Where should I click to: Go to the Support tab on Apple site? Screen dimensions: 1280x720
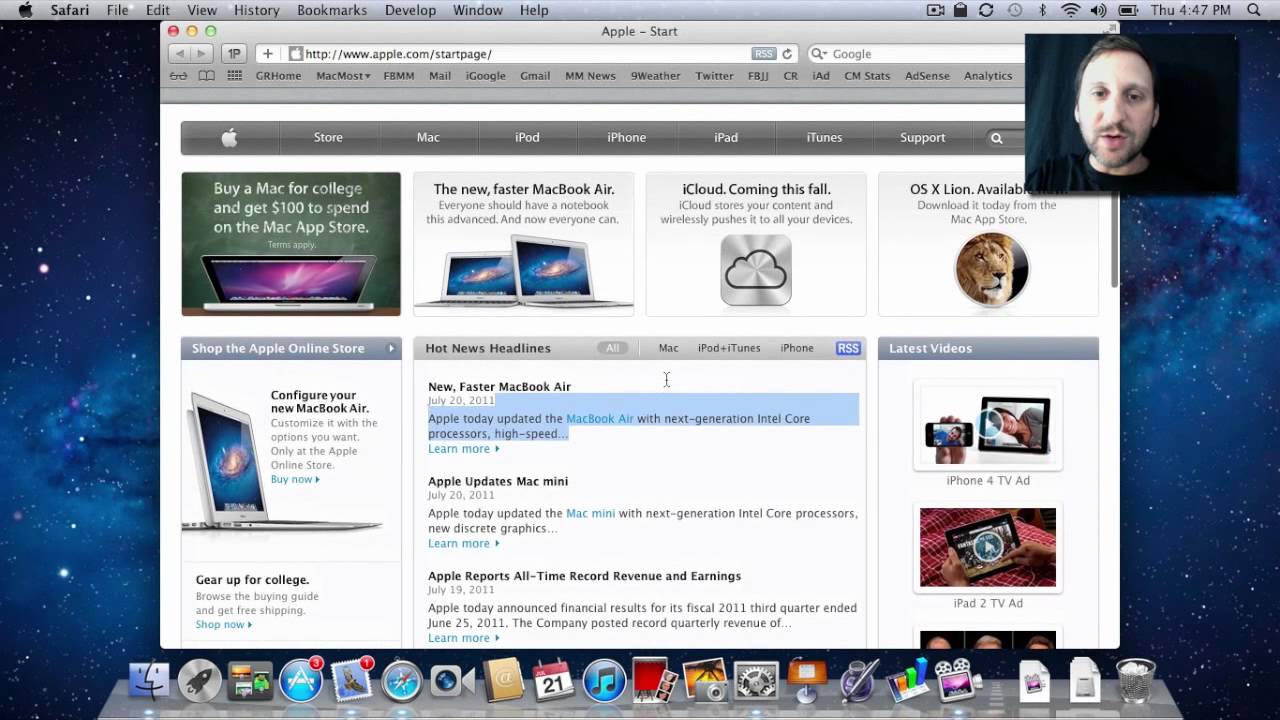(x=922, y=138)
